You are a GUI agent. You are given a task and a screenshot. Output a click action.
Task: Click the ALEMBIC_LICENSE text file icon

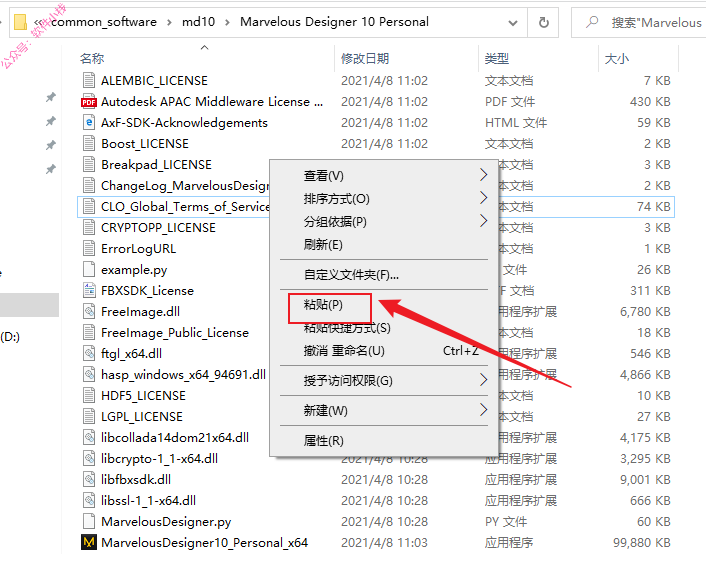pos(89,81)
